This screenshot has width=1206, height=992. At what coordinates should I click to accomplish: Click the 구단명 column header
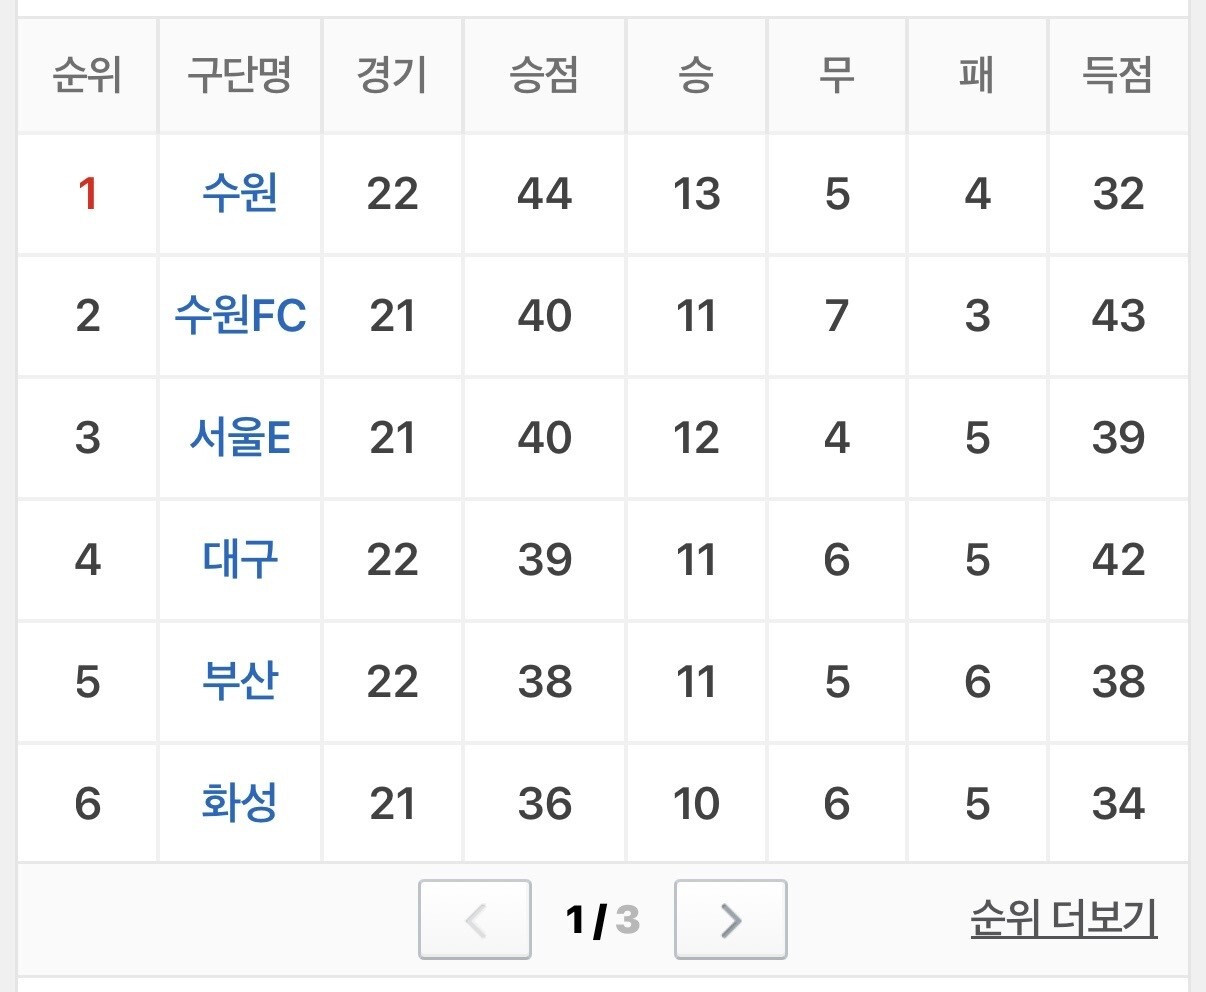240,75
